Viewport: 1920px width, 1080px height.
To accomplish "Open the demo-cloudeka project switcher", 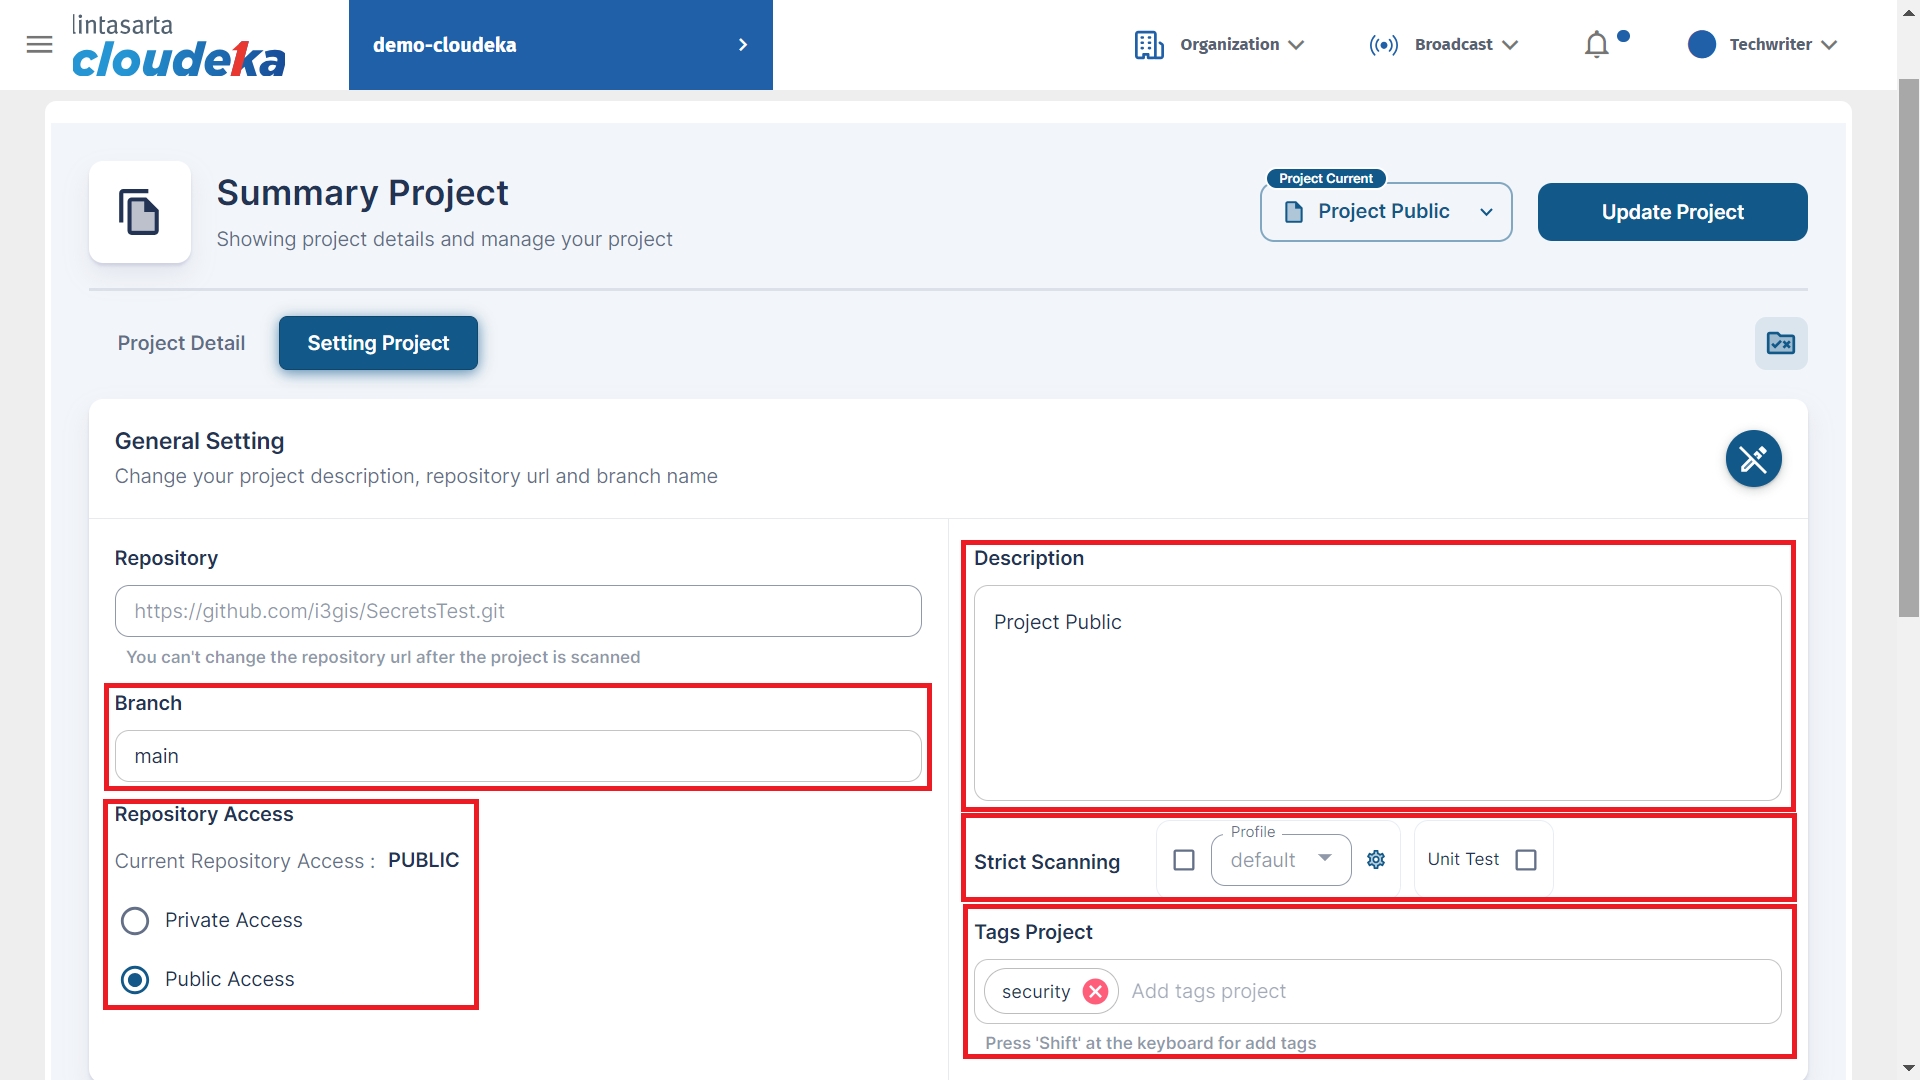I will (560, 45).
